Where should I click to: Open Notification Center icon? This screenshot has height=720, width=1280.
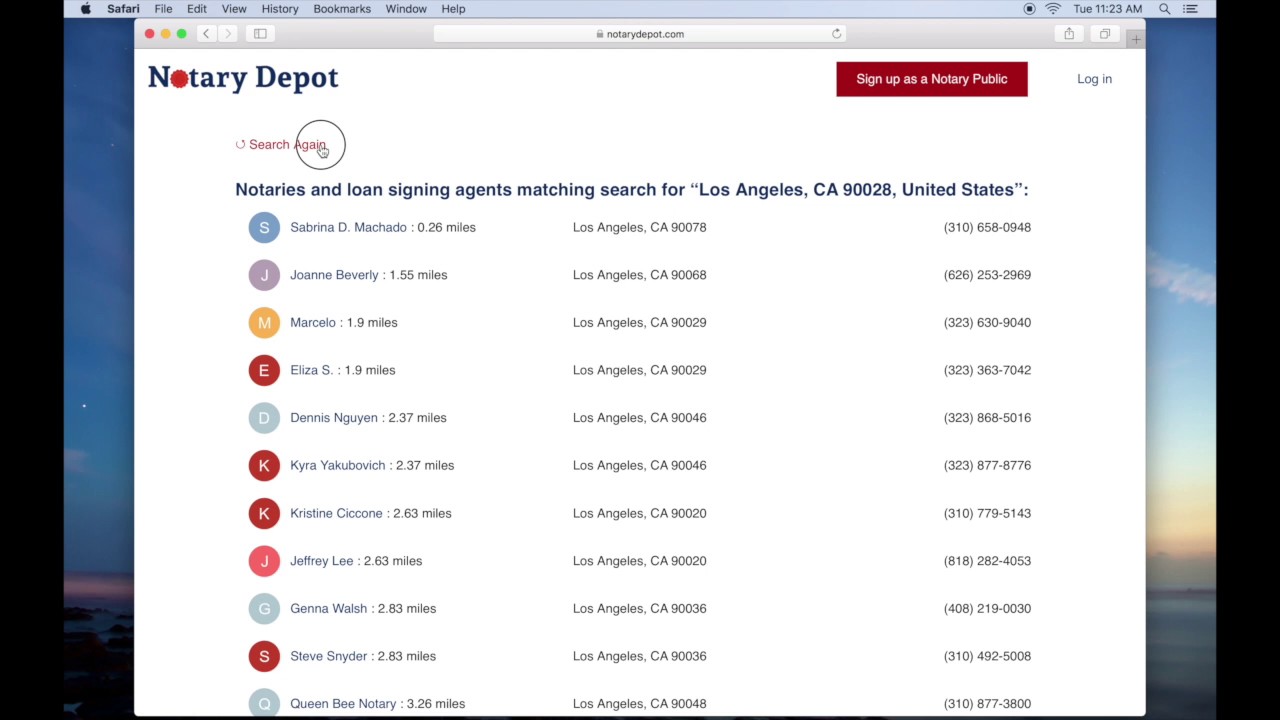1190,9
